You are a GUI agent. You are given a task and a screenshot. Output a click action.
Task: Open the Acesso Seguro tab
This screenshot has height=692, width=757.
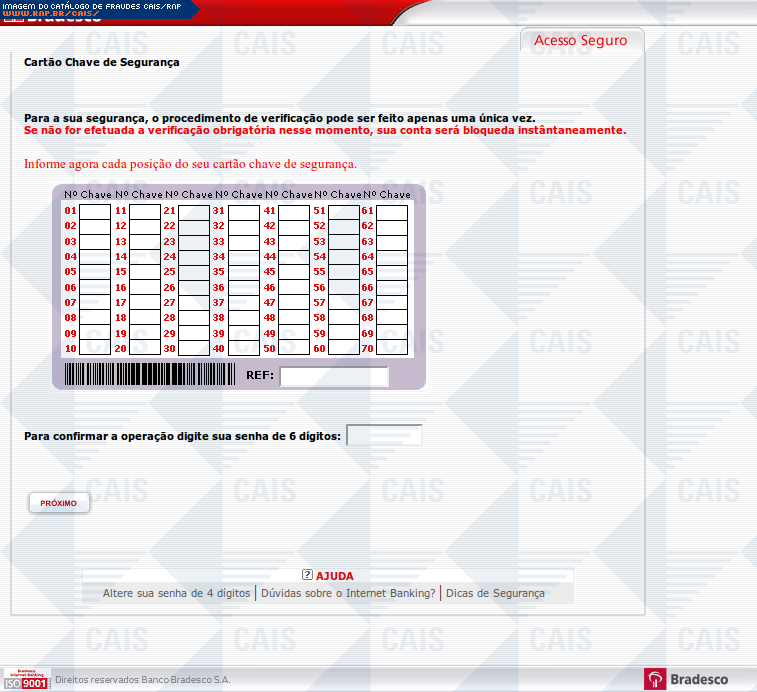580,41
